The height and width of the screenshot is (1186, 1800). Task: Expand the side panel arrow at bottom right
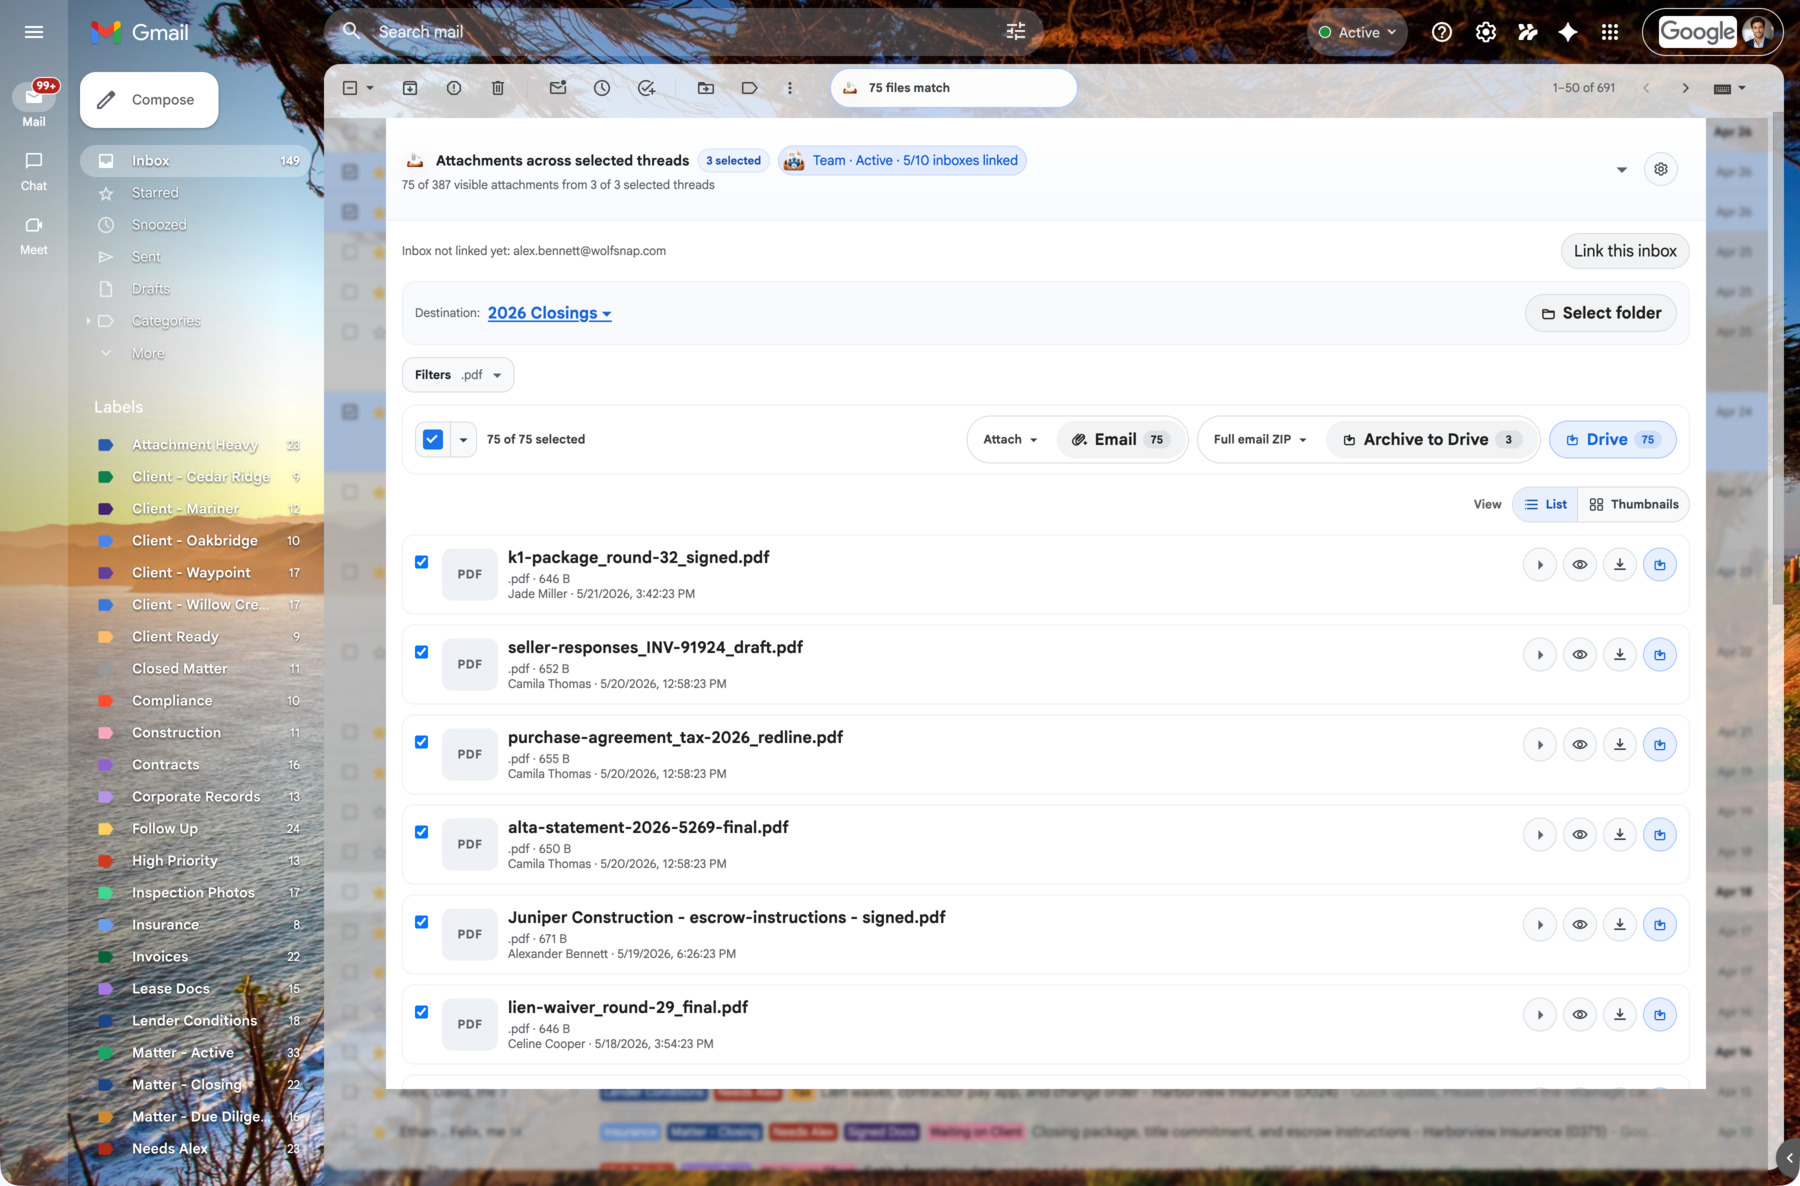[x=1789, y=1158]
